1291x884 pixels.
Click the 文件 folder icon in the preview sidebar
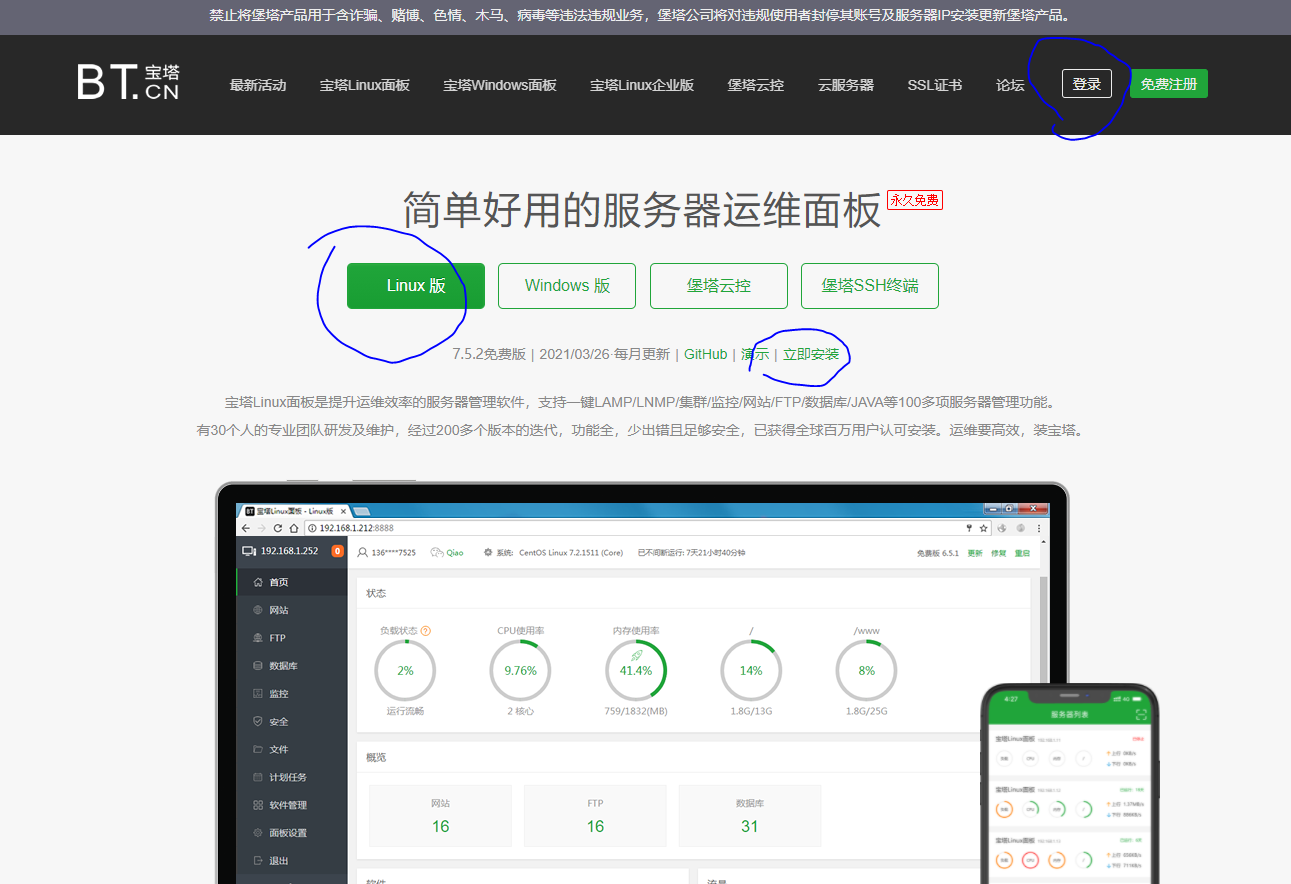click(x=258, y=749)
